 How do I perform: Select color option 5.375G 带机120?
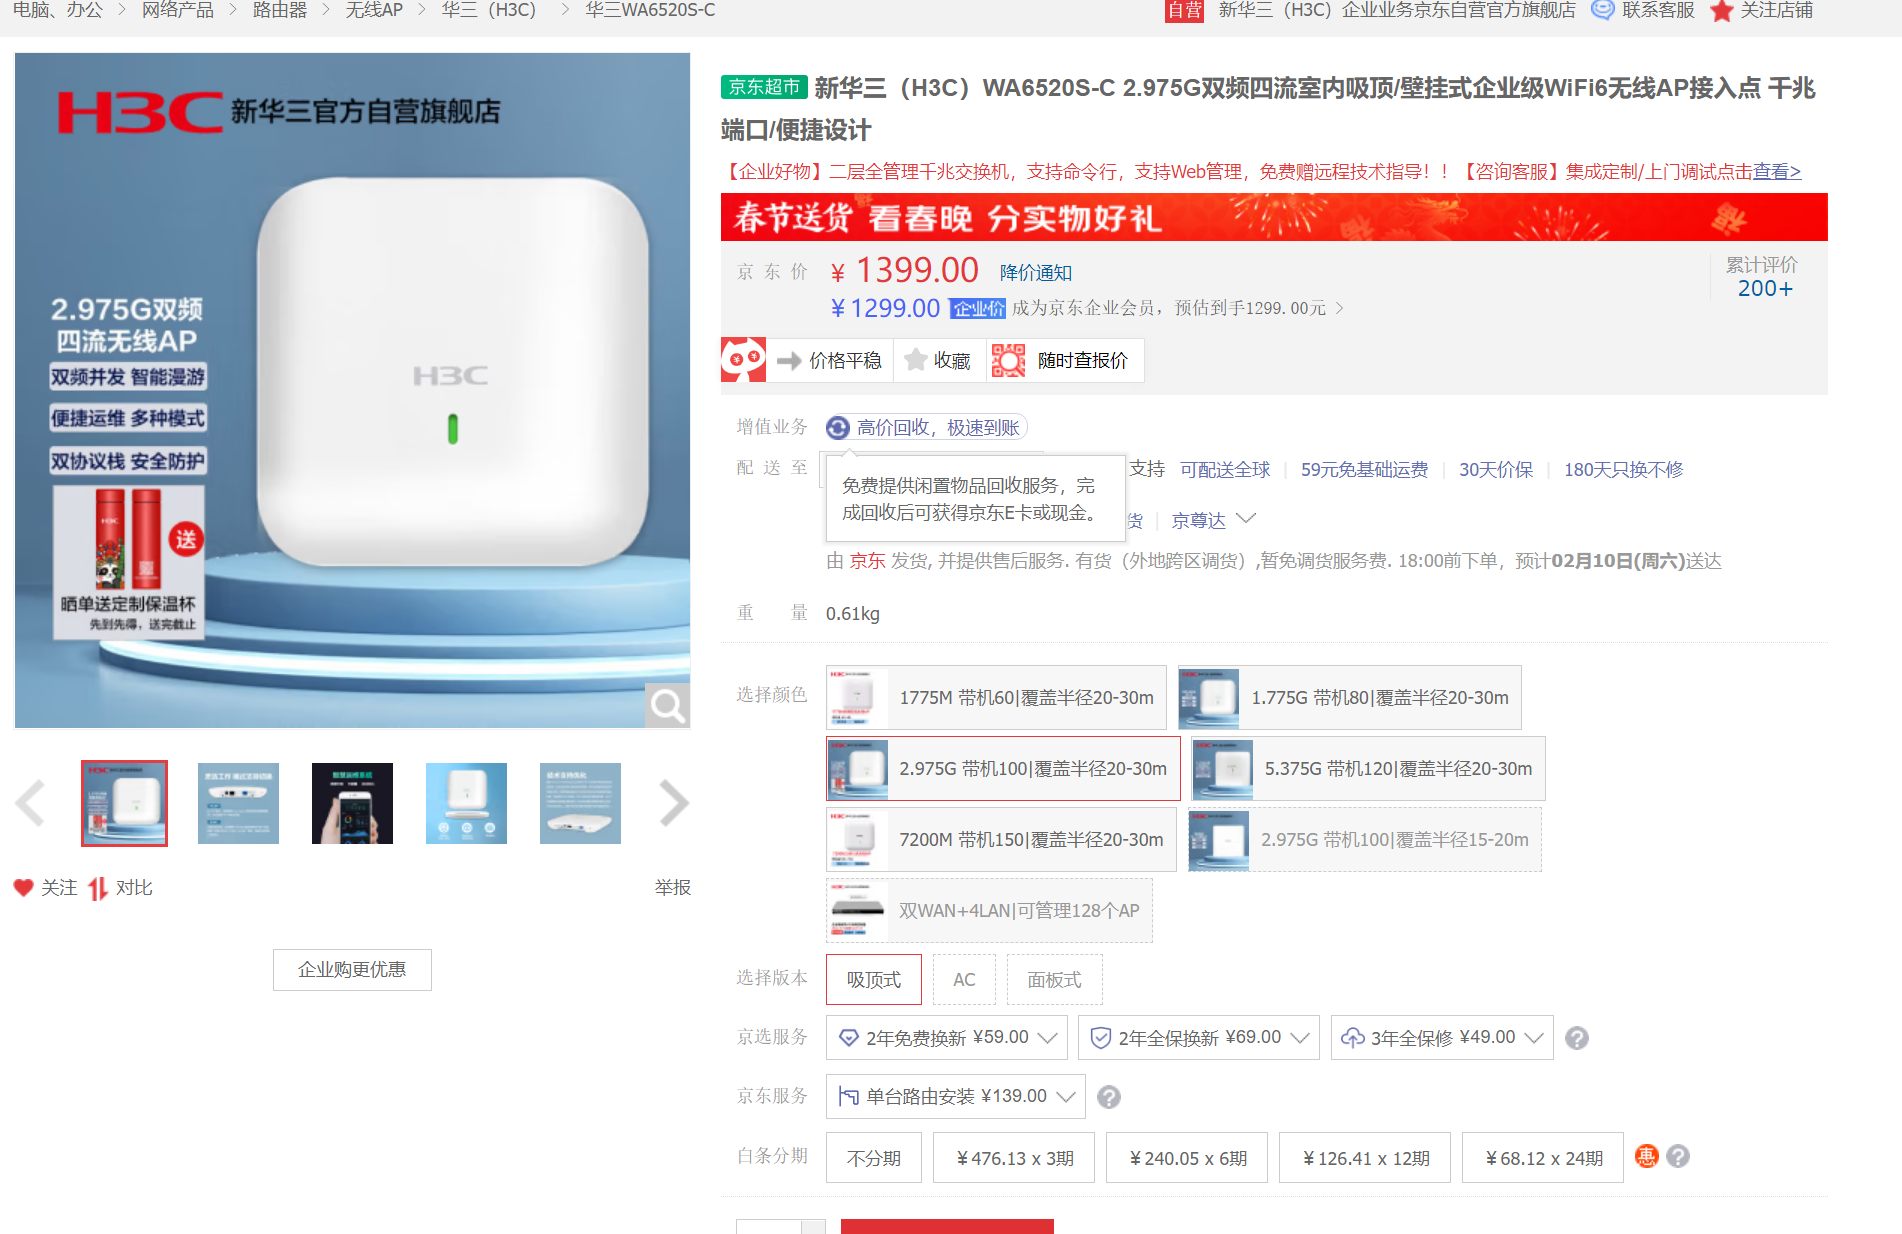pyautogui.click(x=1369, y=768)
